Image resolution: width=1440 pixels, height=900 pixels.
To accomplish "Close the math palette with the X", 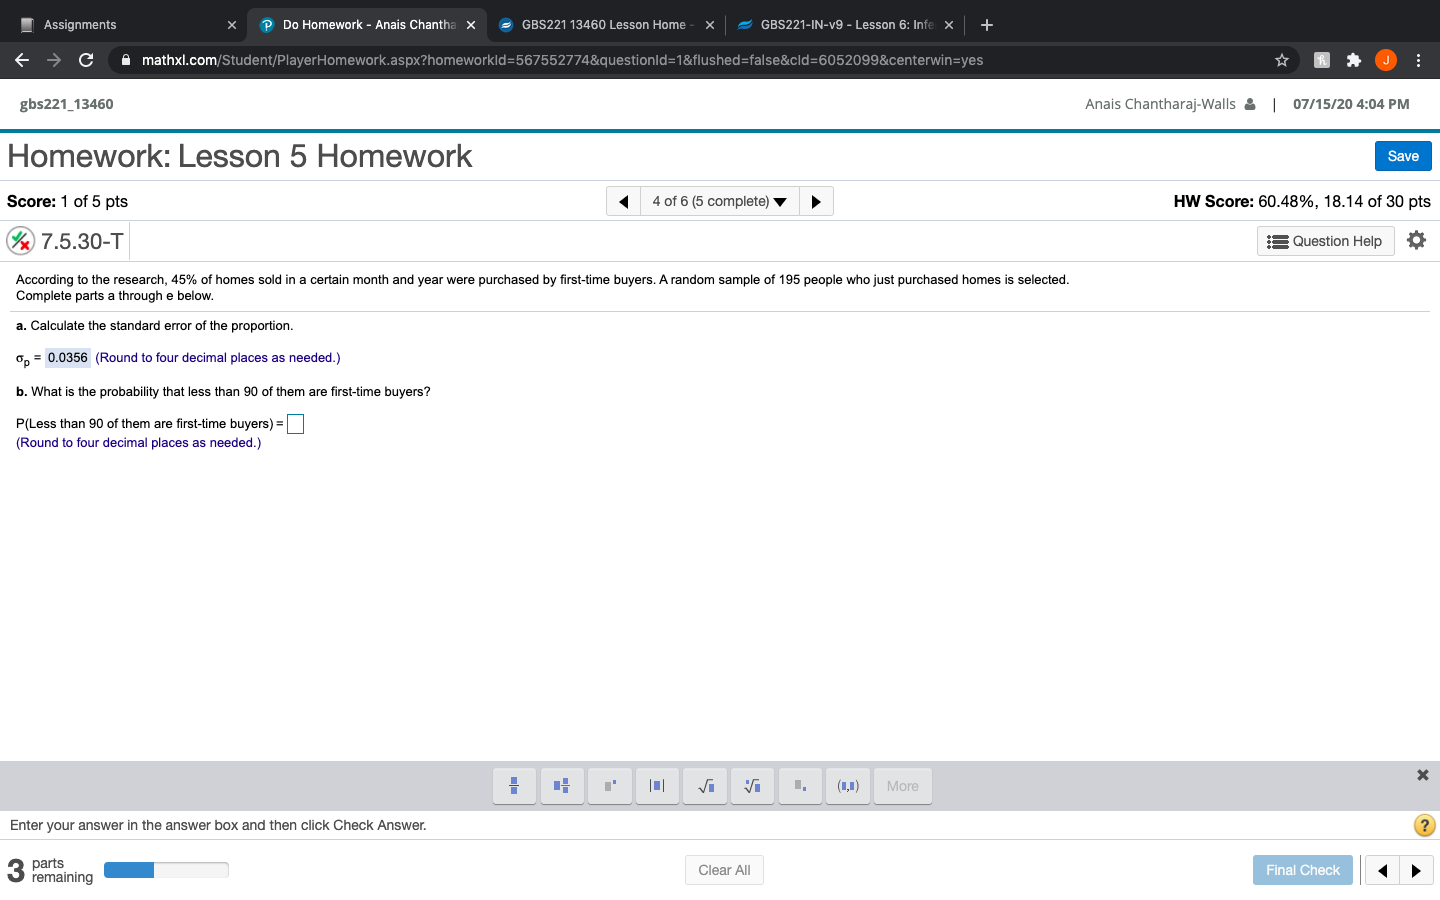I will coord(1422,774).
